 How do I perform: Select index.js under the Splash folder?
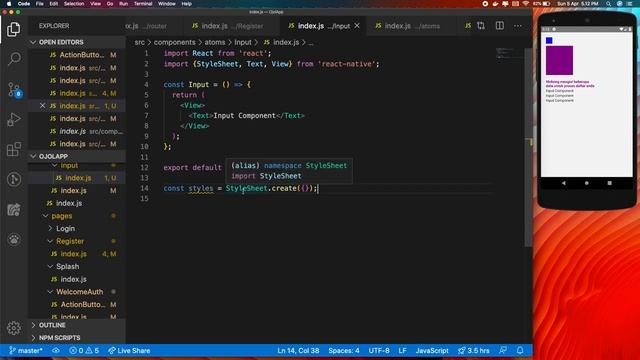point(77,279)
